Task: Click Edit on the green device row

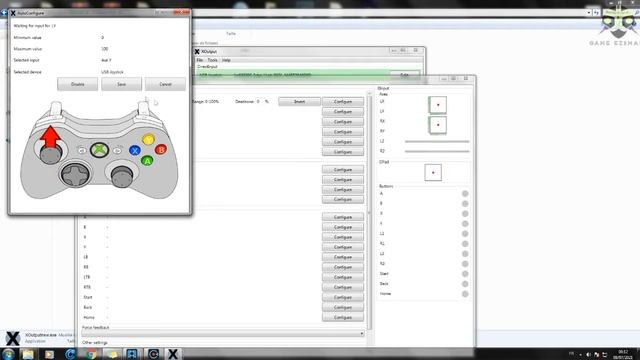Action: coord(404,75)
